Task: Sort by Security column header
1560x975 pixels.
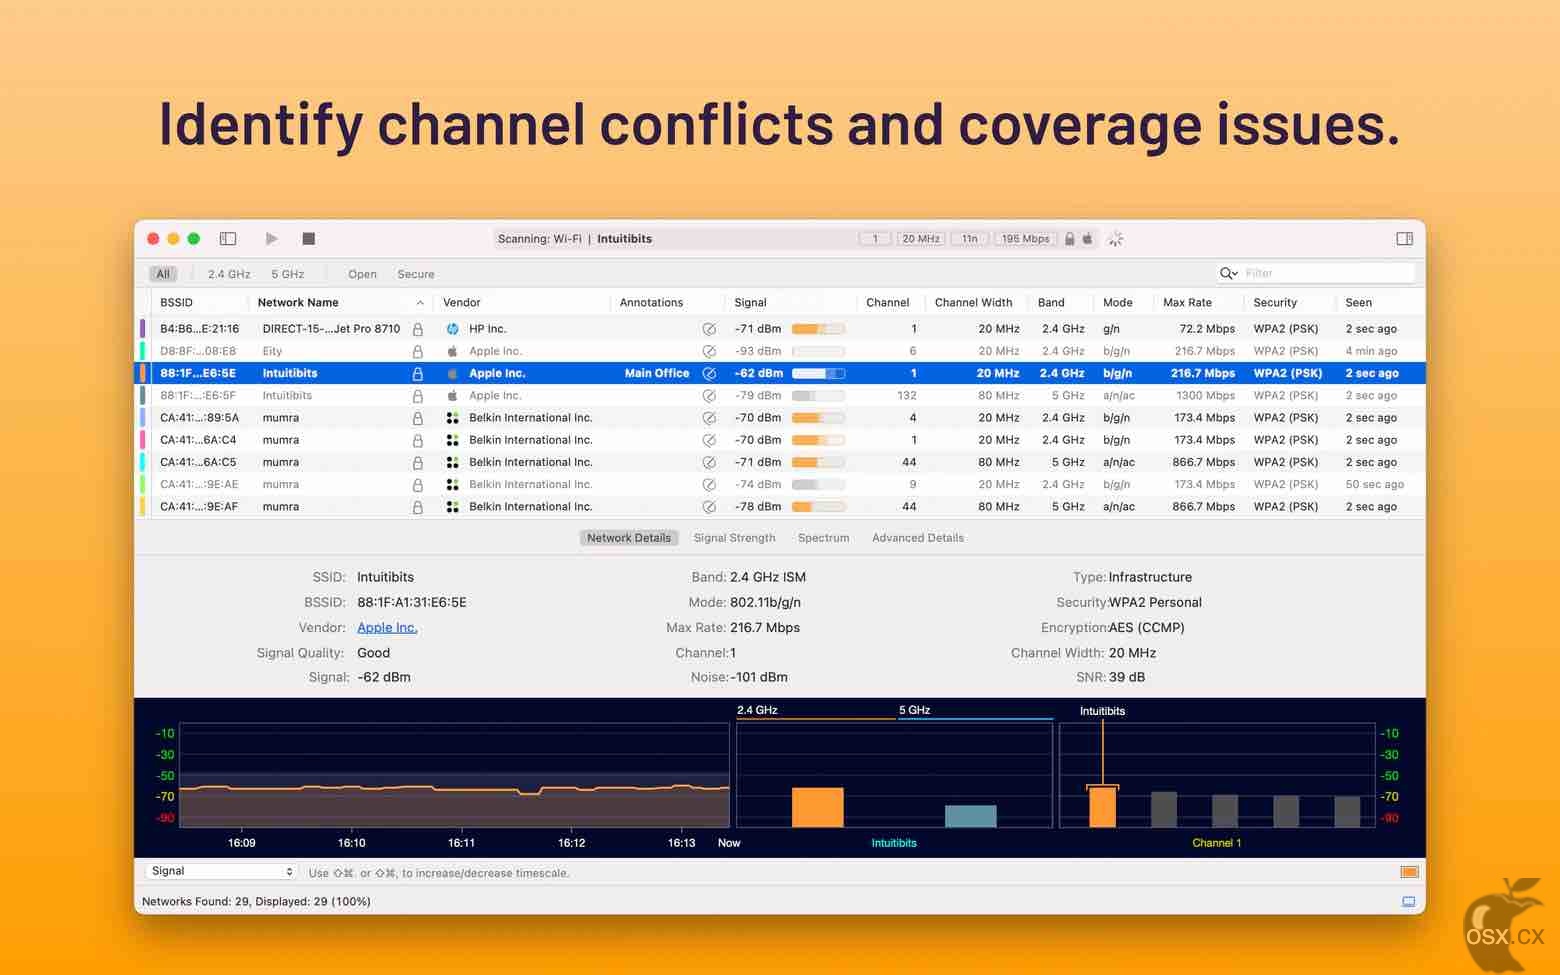Action: point(1275,303)
